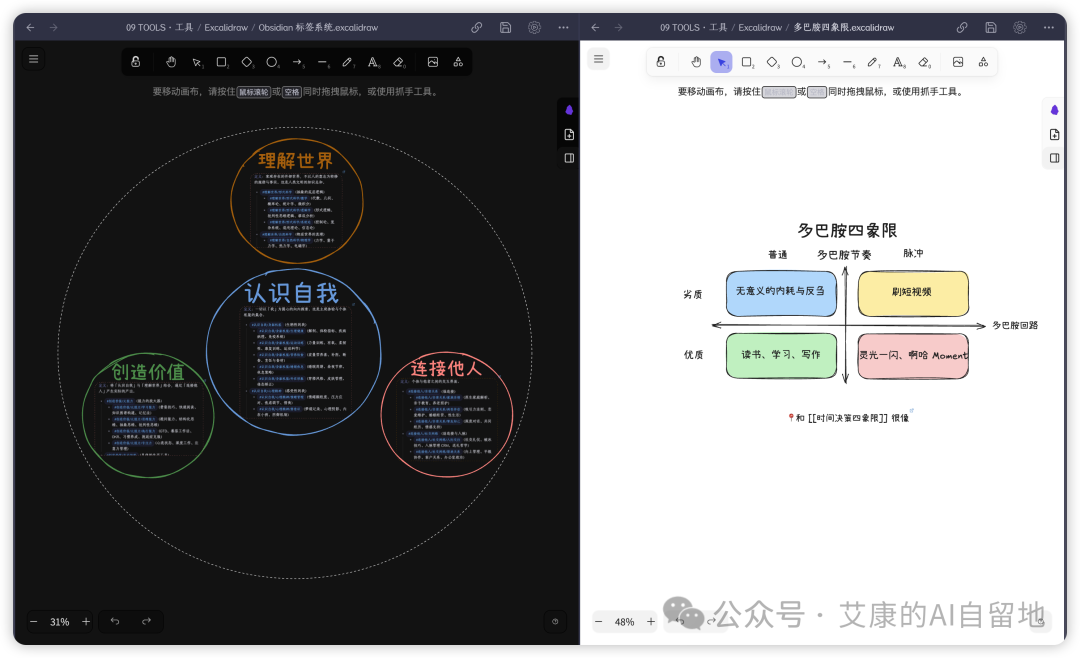Open help button at bottom of left pane
The image size is (1080, 658).
[555, 621]
